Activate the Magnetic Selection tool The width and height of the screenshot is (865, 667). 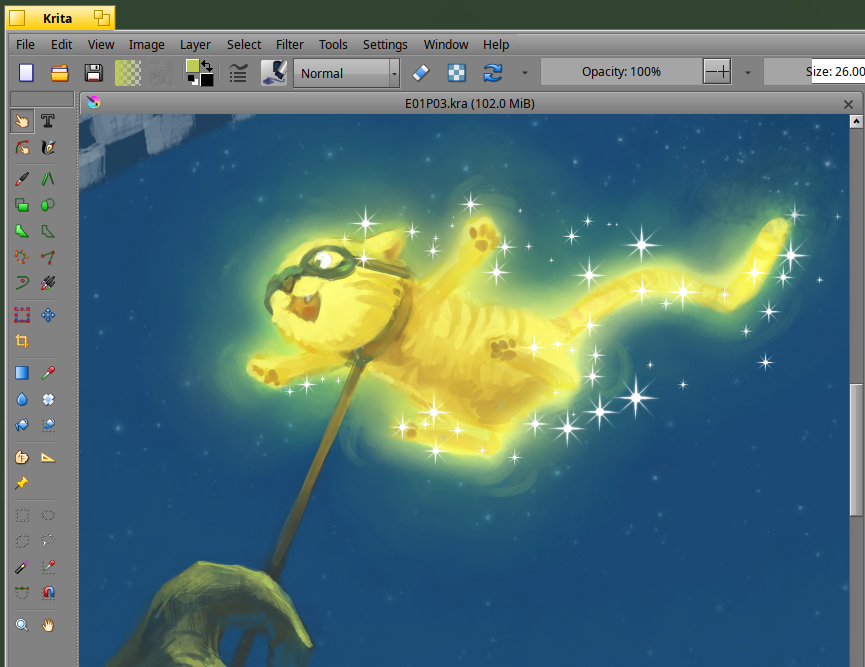coord(48,593)
